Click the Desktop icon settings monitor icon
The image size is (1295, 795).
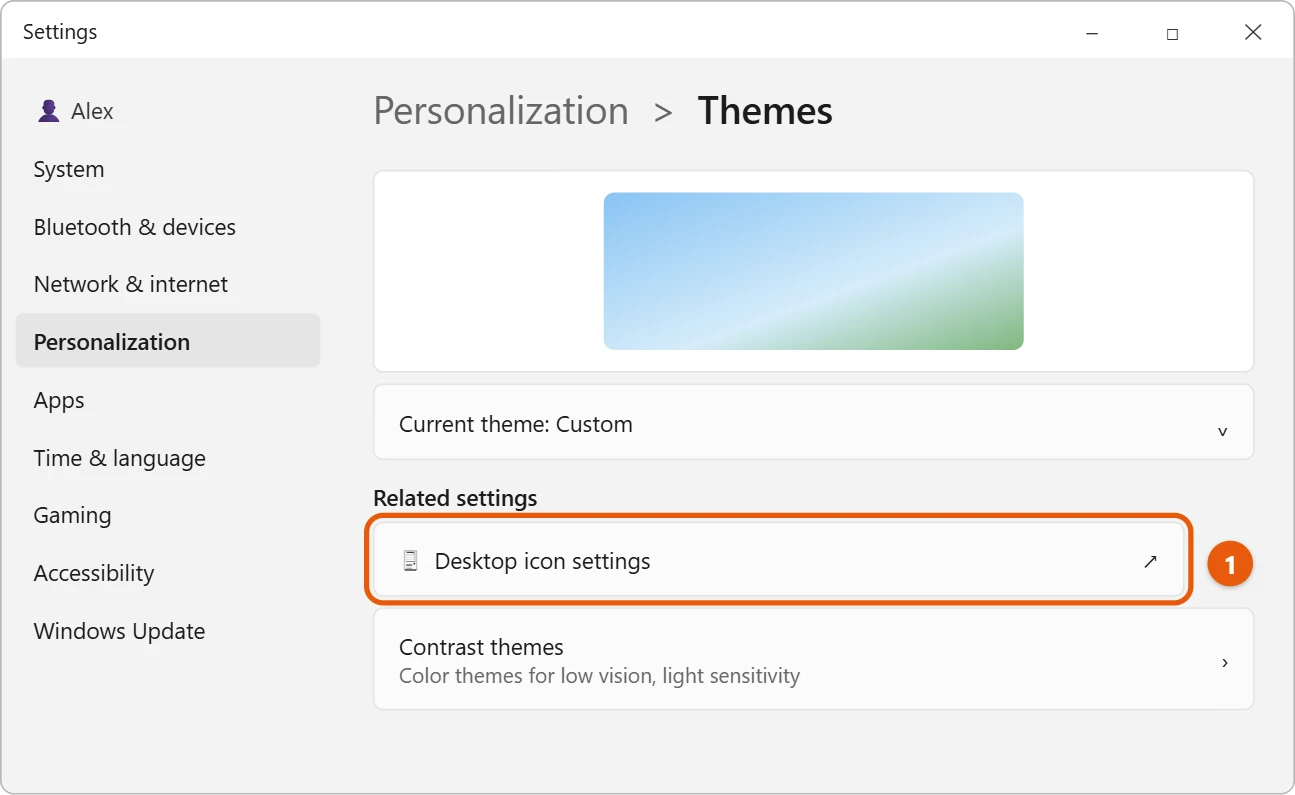[x=410, y=561]
